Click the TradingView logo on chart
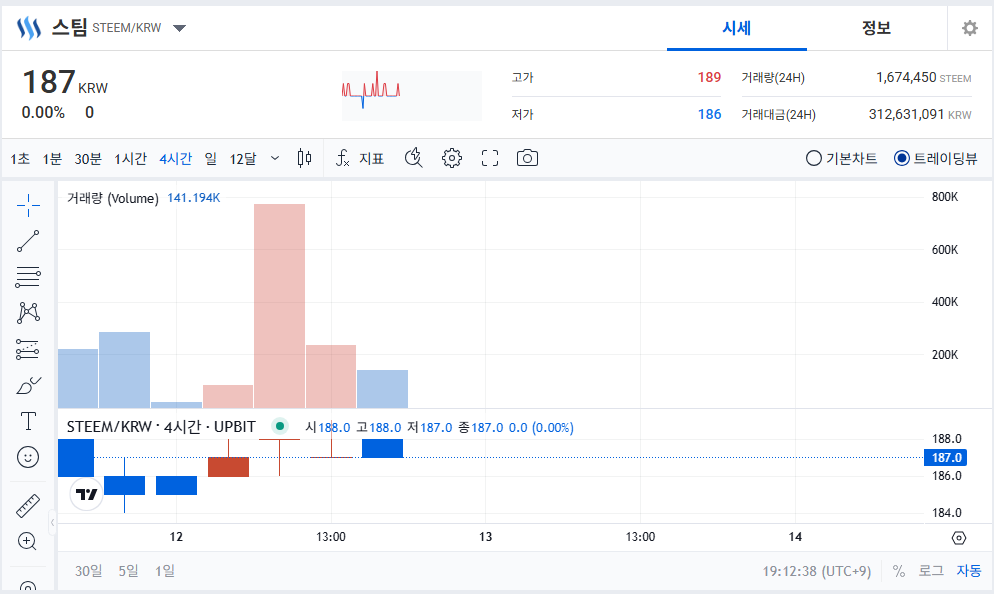This screenshot has height=594, width=994. (87, 494)
